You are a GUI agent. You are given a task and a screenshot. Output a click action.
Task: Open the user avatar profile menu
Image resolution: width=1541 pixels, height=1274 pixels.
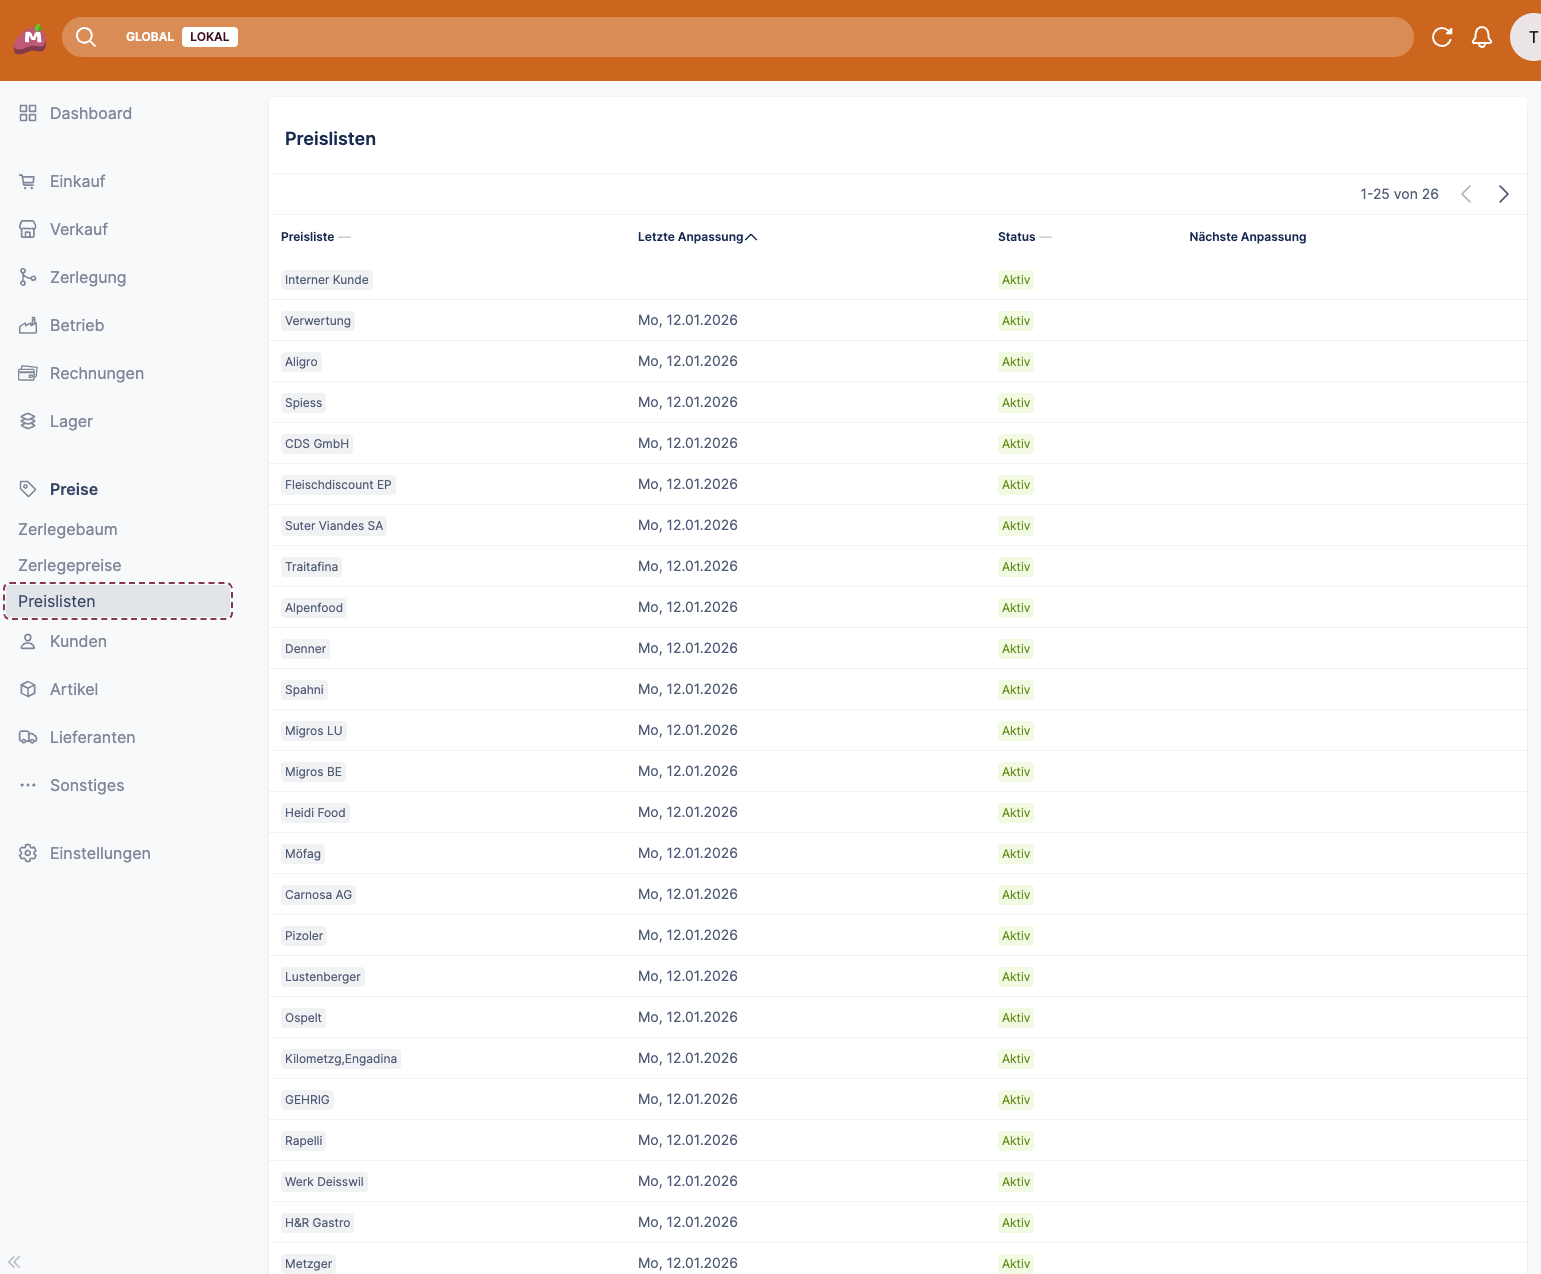[1528, 37]
